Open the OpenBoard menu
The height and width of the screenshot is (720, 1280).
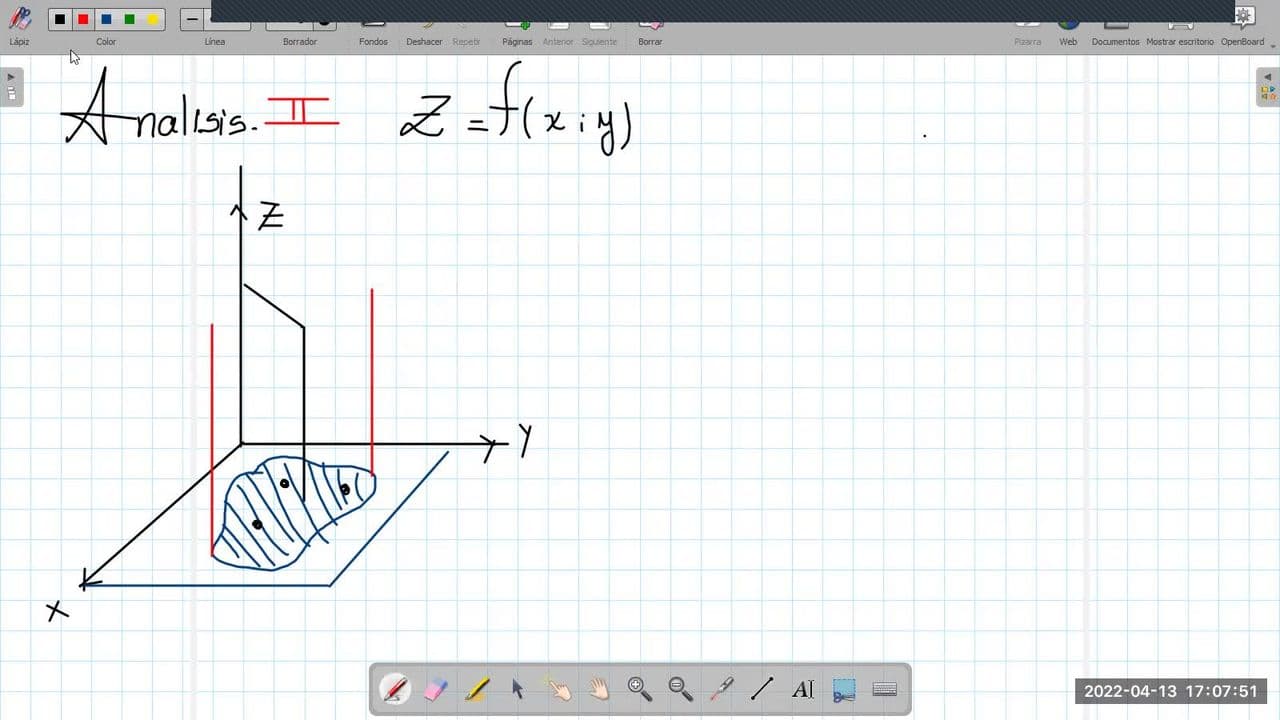pyautogui.click(x=1243, y=25)
